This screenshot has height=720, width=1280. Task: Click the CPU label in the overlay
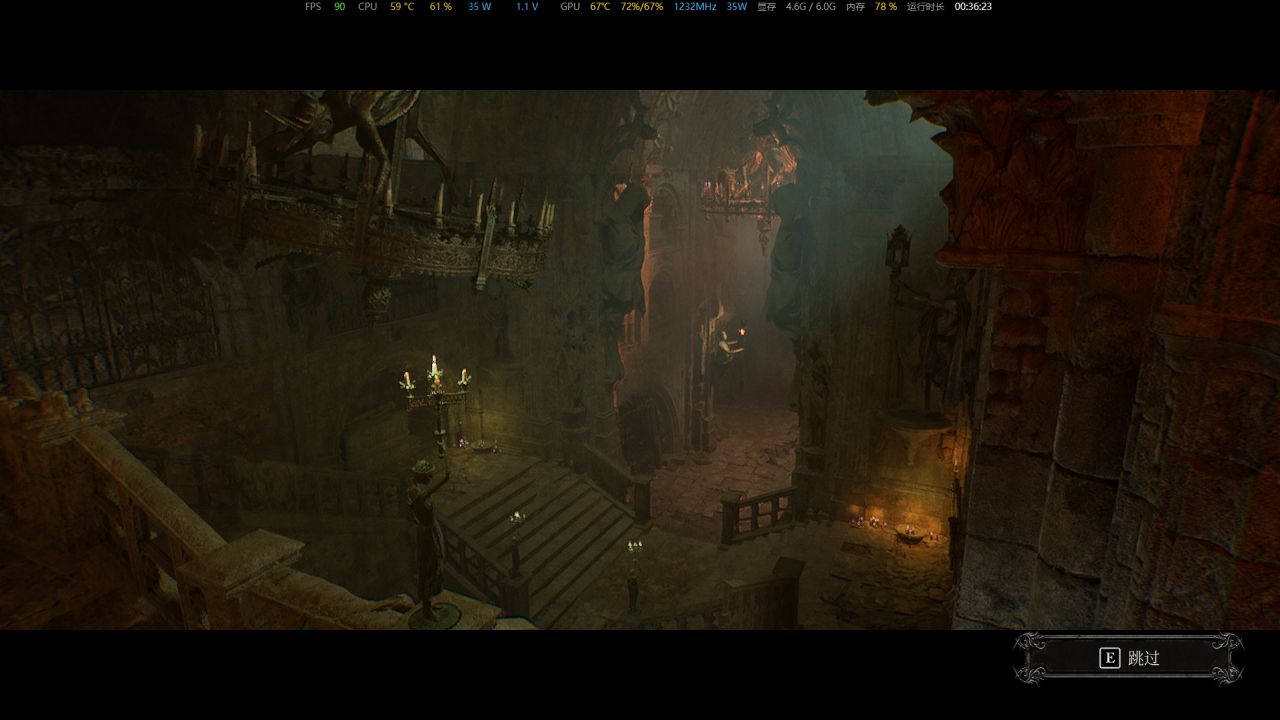(367, 7)
